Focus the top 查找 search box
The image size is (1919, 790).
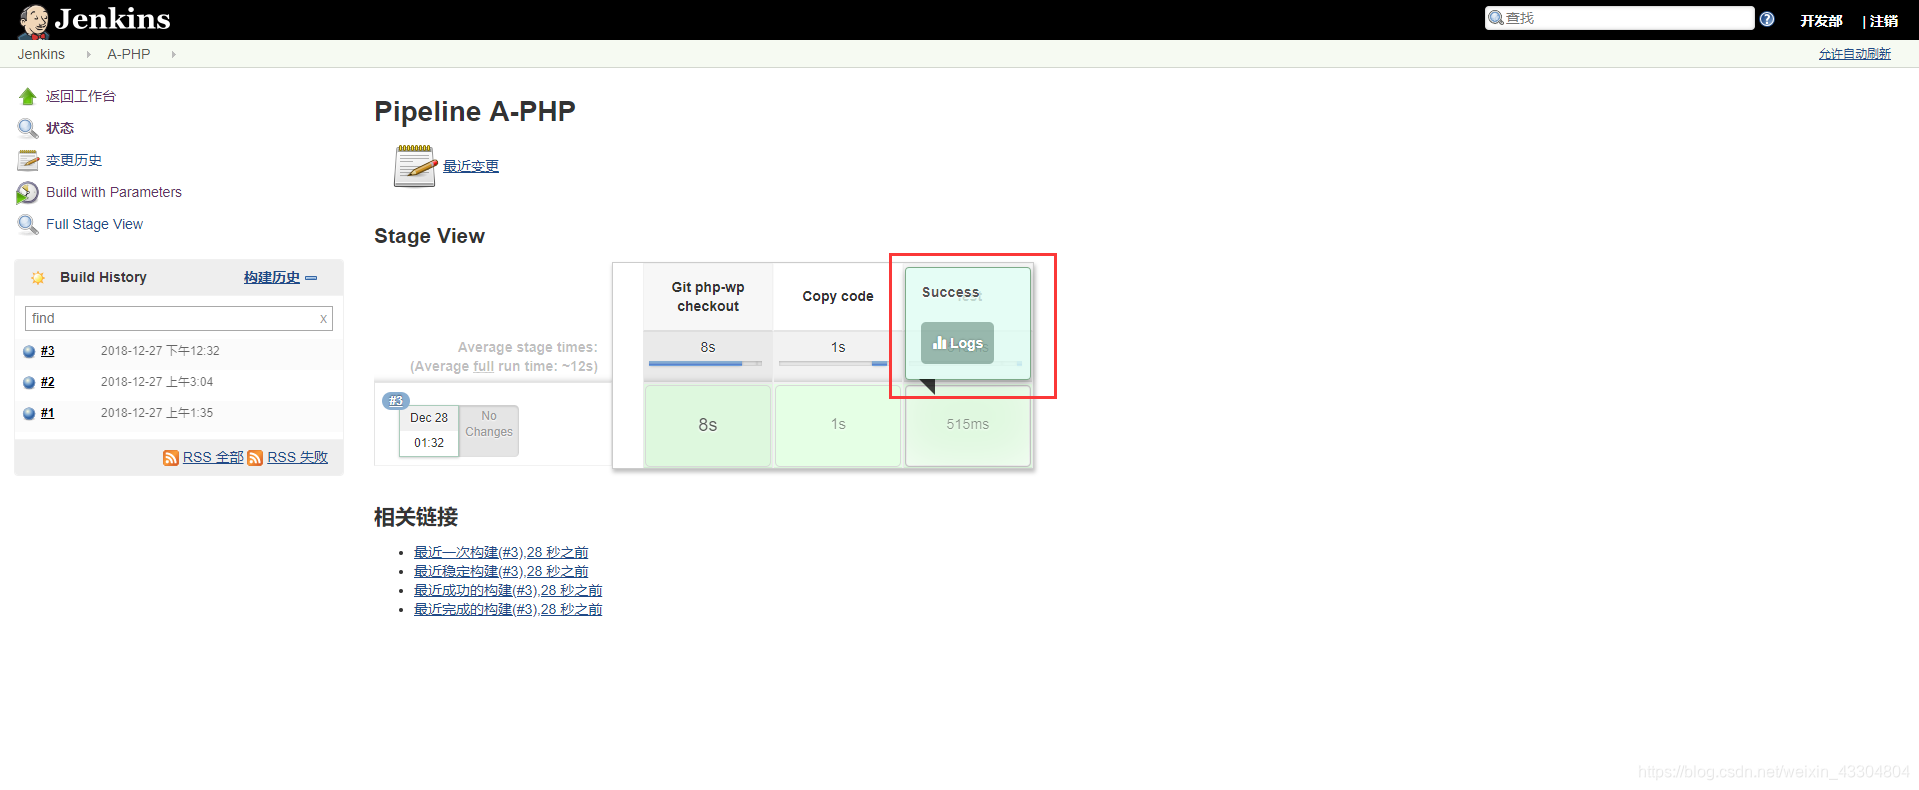(x=1619, y=18)
